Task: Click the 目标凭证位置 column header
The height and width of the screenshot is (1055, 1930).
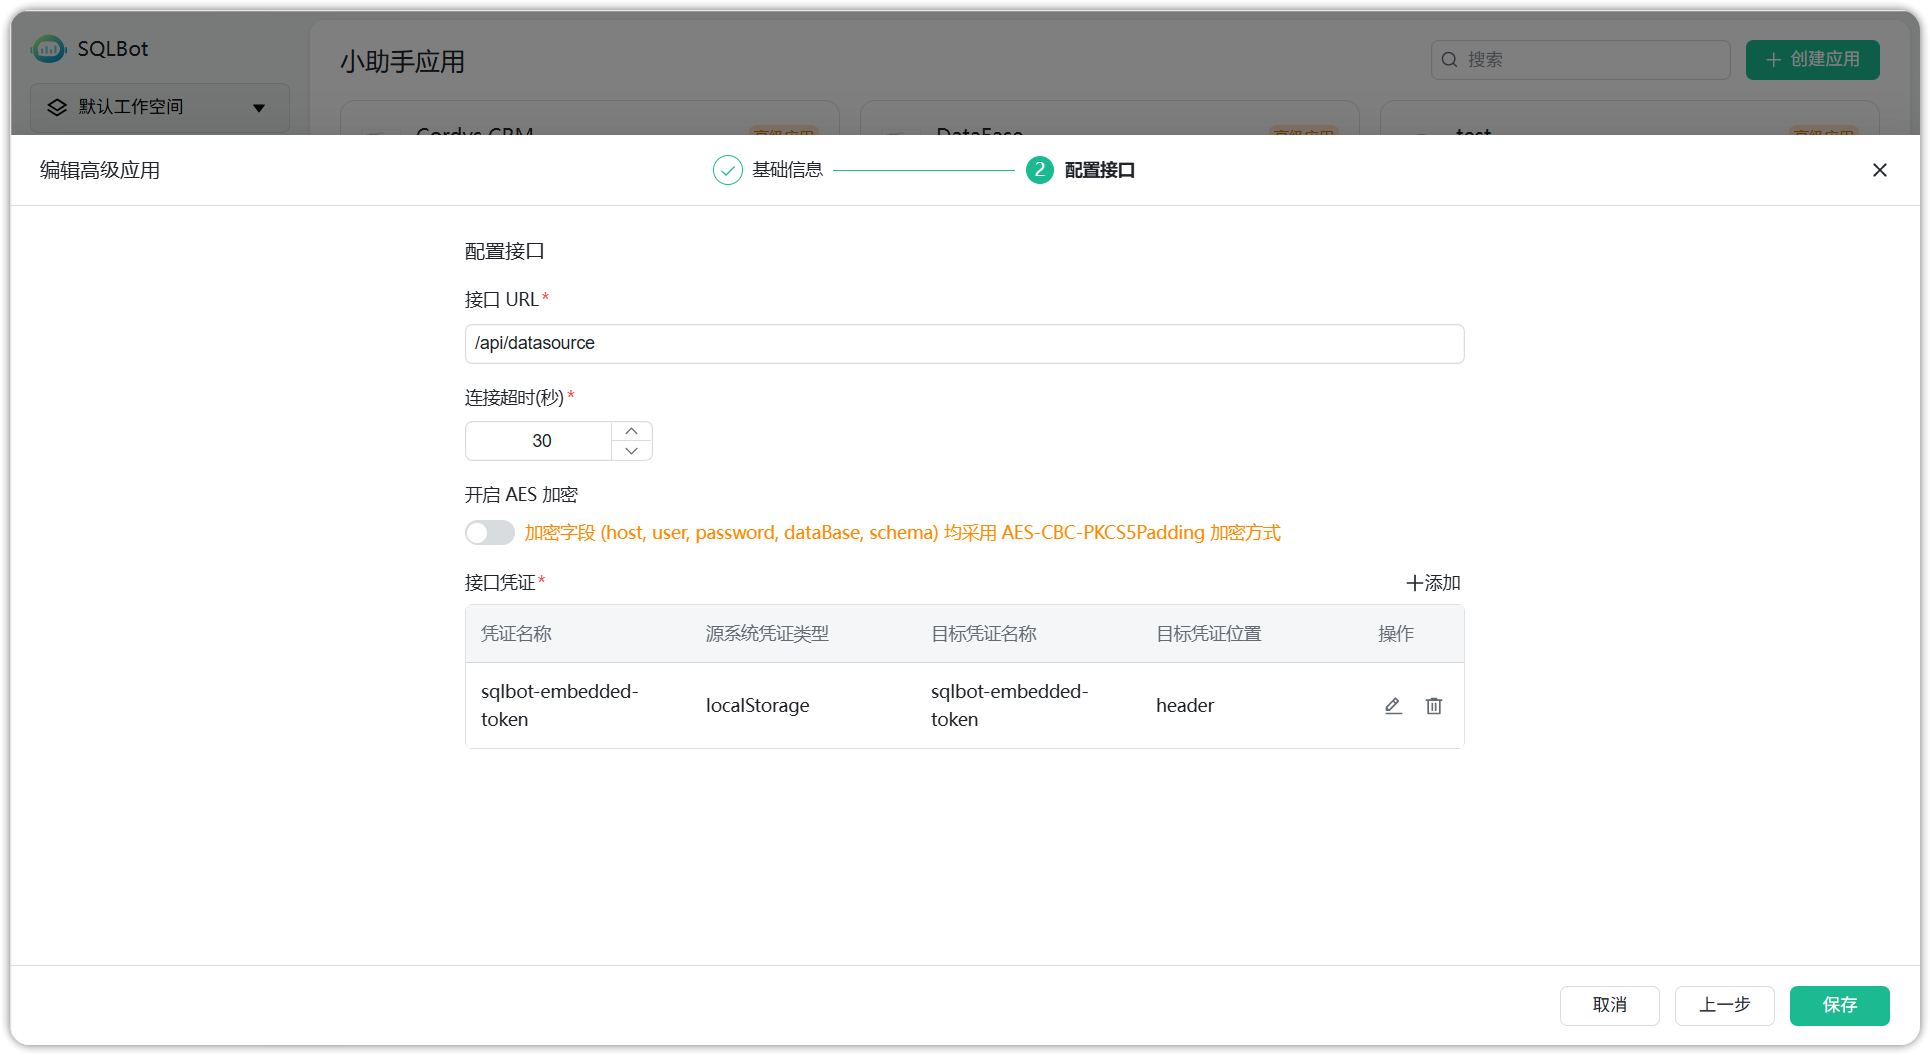Action: [x=1209, y=634]
